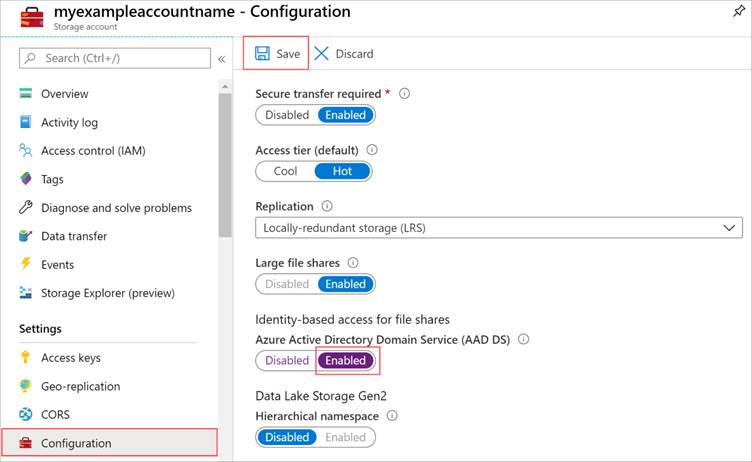The image size is (752, 462).
Task: Pin the blade using the pin icon
Action: click(739, 11)
